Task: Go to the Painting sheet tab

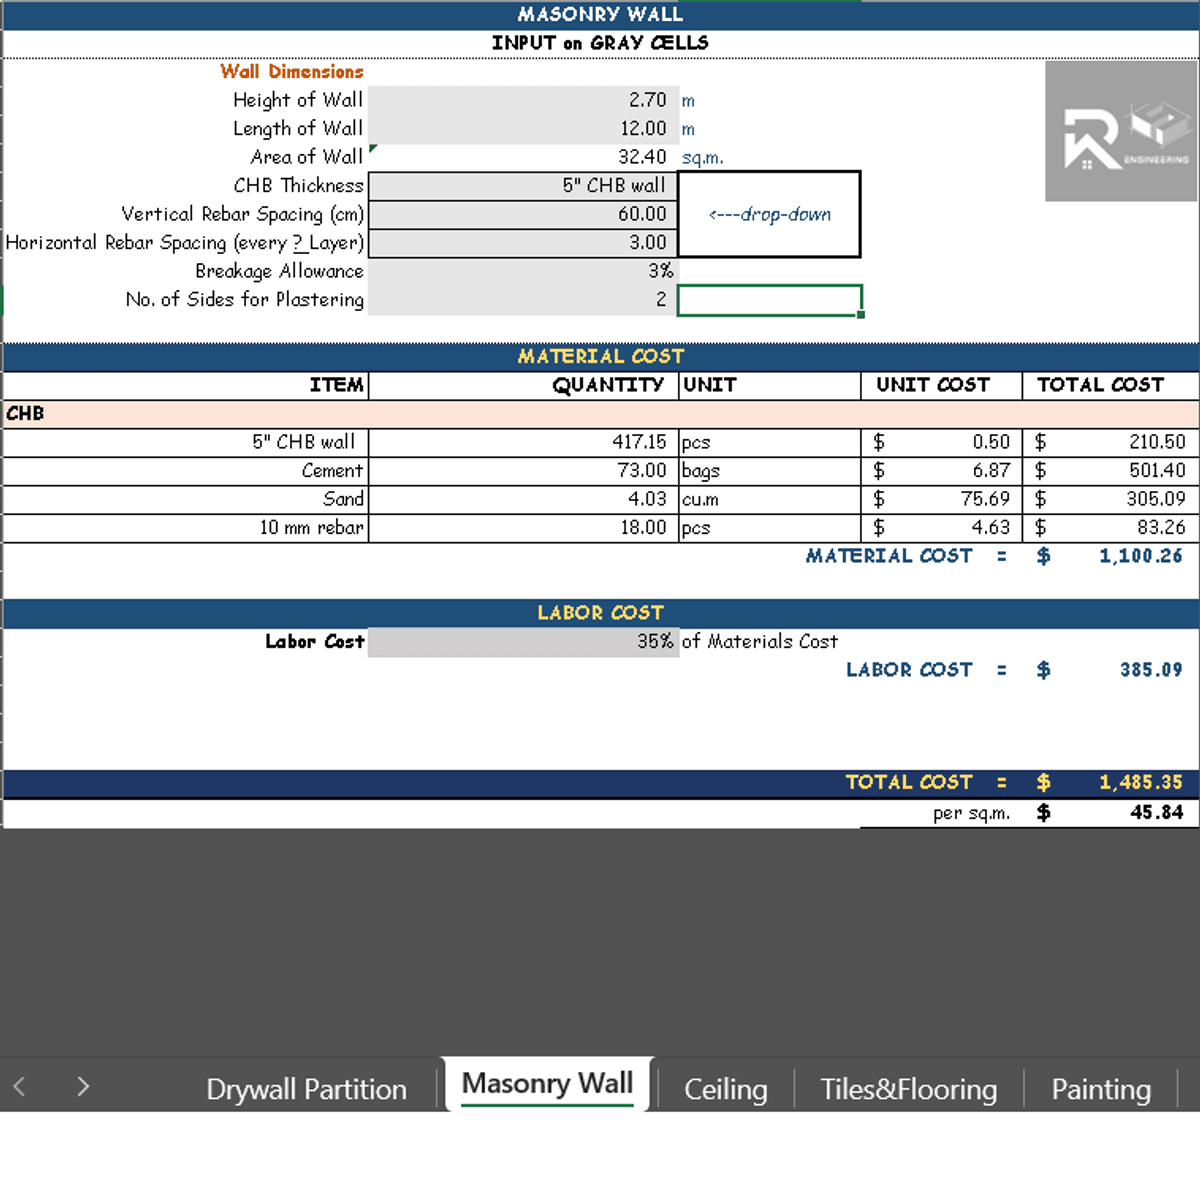Action: point(1100,1088)
